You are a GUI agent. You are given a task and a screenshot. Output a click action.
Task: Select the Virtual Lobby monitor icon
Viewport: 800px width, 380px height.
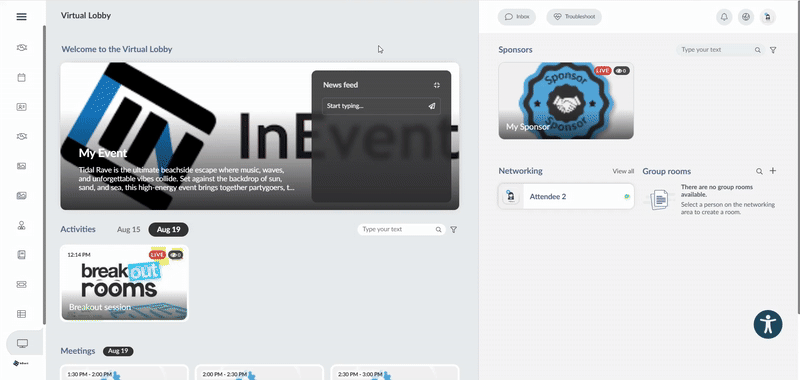pos(22,343)
